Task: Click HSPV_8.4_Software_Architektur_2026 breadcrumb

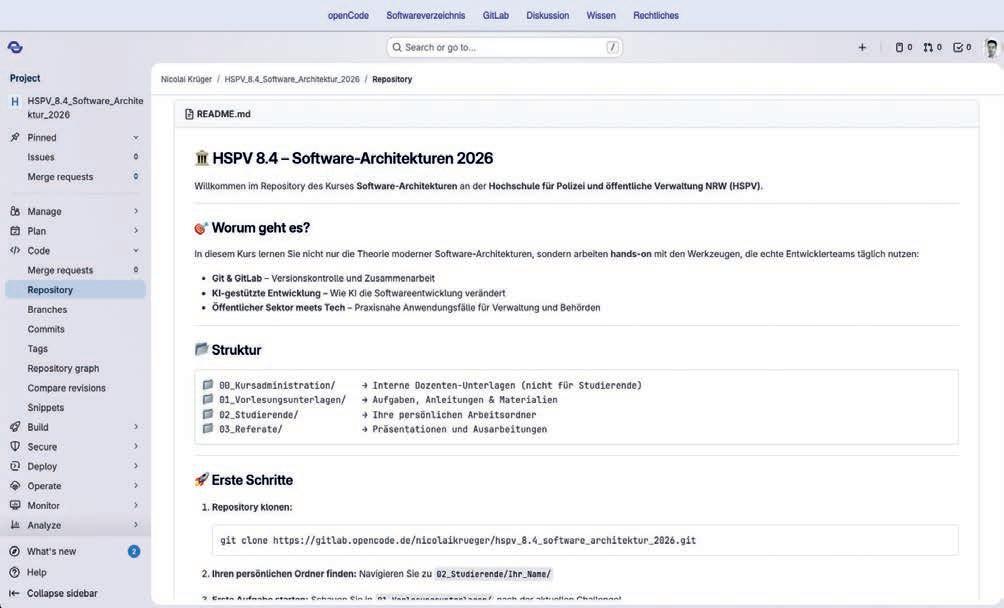Action: pyautogui.click(x=292, y=79)
